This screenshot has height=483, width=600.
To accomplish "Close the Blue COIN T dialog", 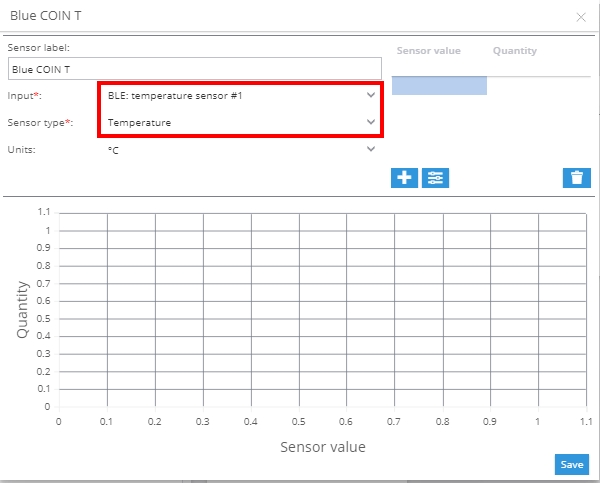I will 581,17.
